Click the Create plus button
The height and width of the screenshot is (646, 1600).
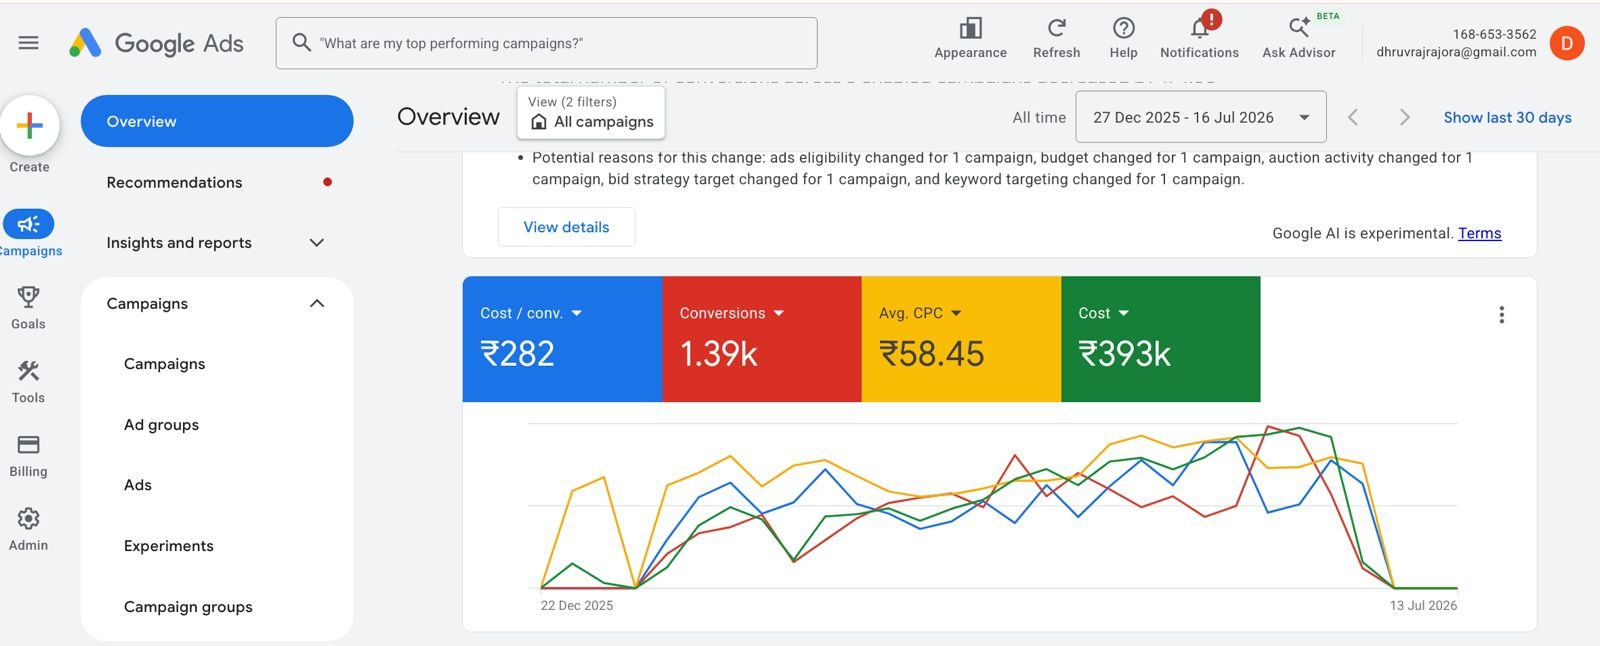coord(30,125)
